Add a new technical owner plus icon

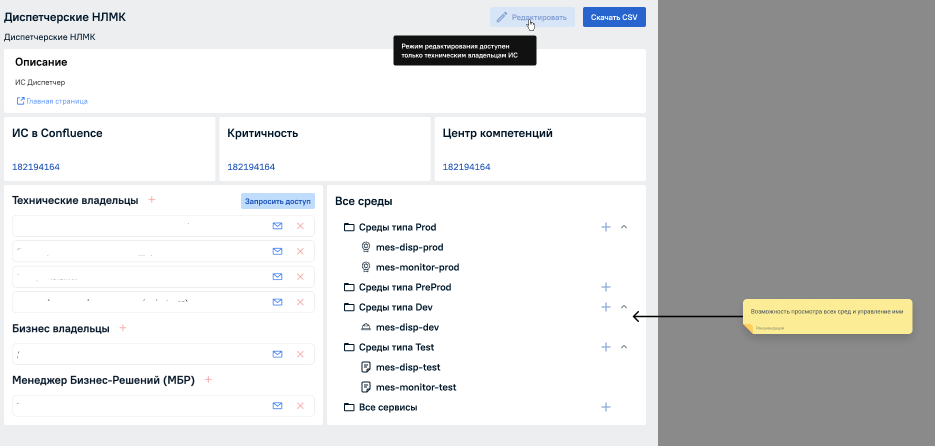coord(152,200)
